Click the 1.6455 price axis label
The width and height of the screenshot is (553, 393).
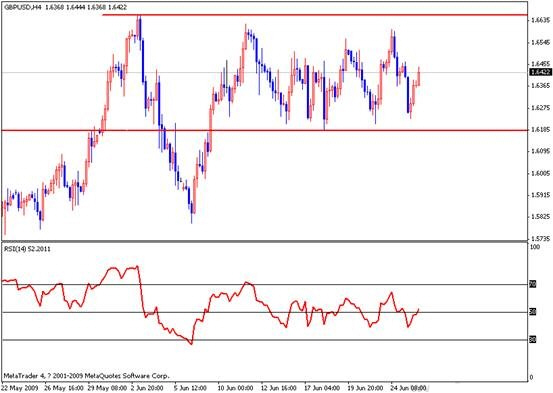point(540,64)
